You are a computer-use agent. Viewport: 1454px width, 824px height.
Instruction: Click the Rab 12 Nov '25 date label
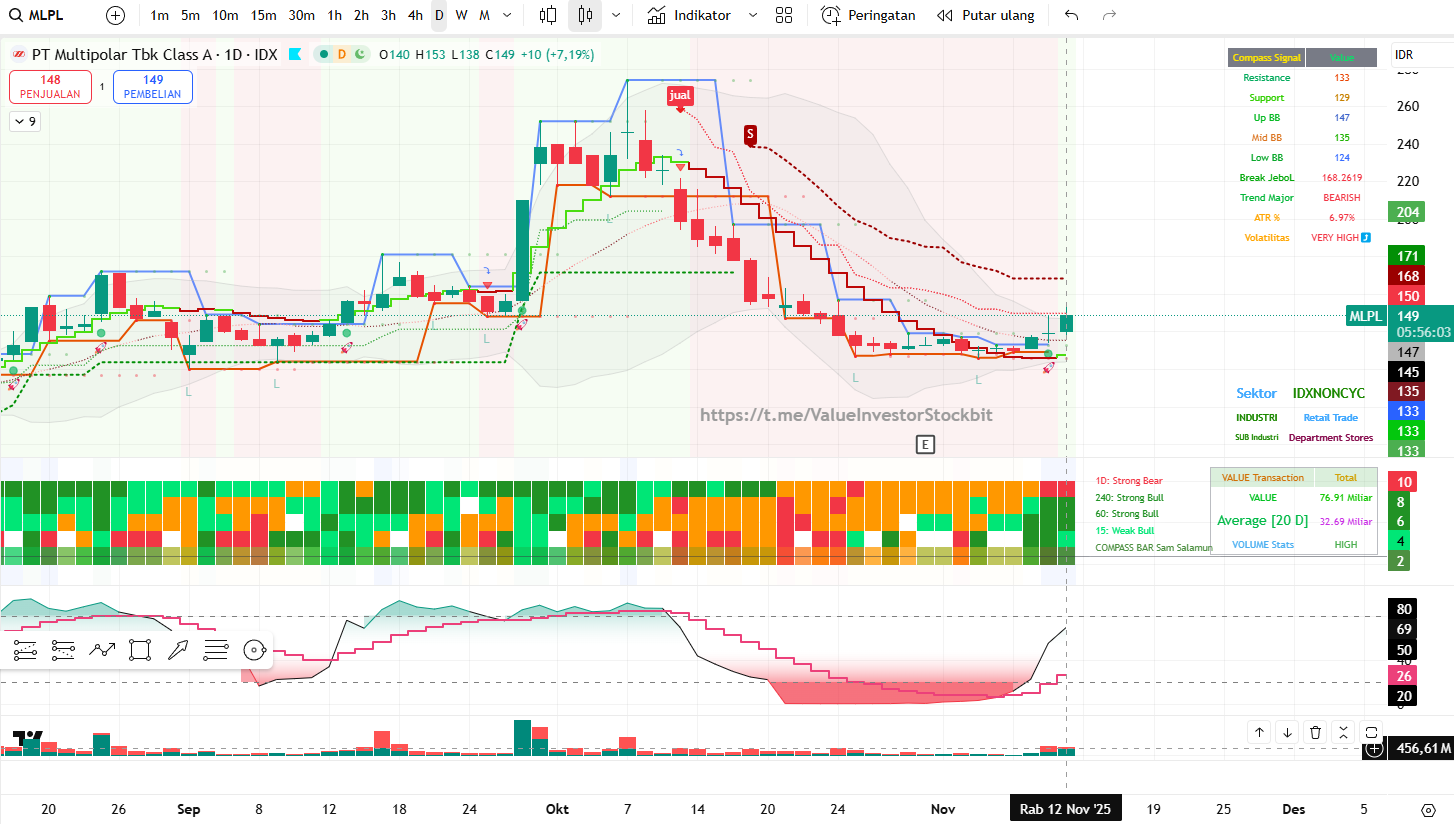click(x=1065, y=809)
